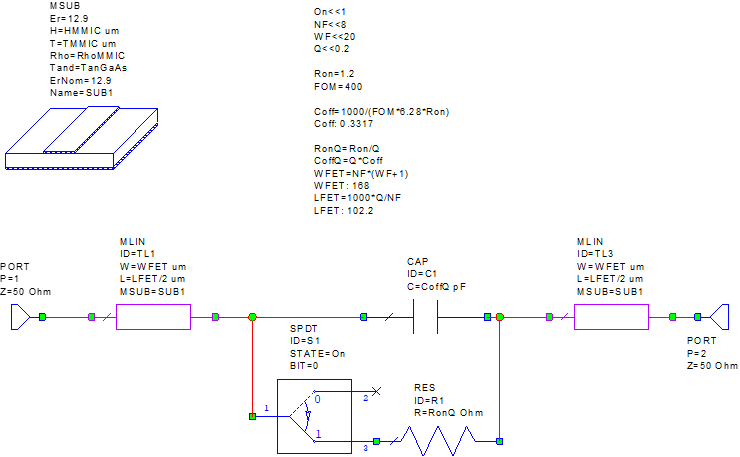The image size is (740, 457).
Task: Select the PORT 2 symbol at right
Action: [718, 317]
